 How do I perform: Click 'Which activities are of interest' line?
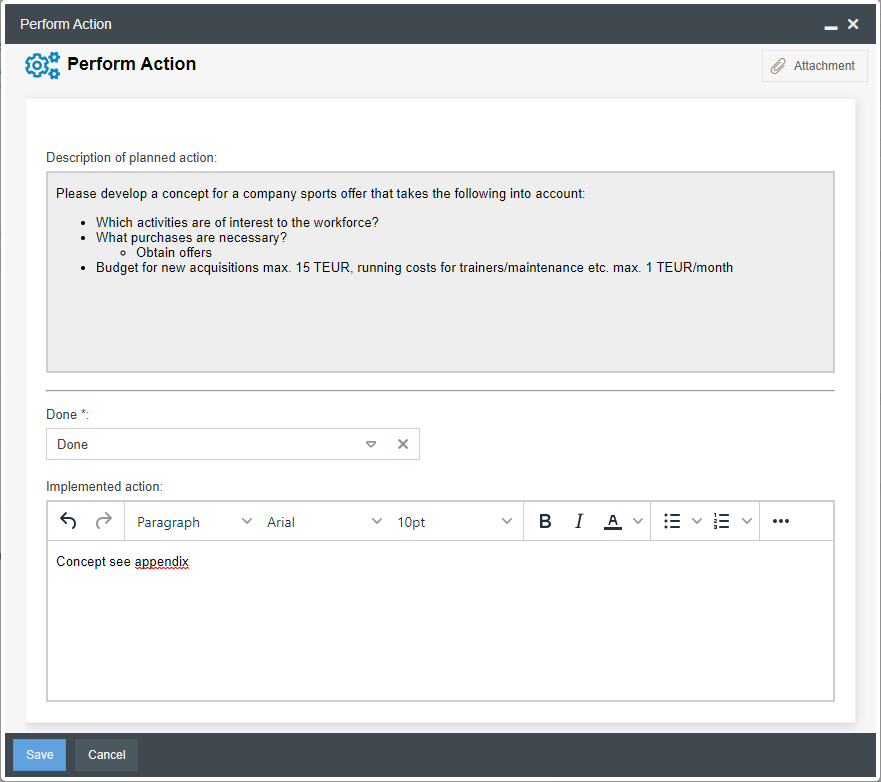pos(237,222)
